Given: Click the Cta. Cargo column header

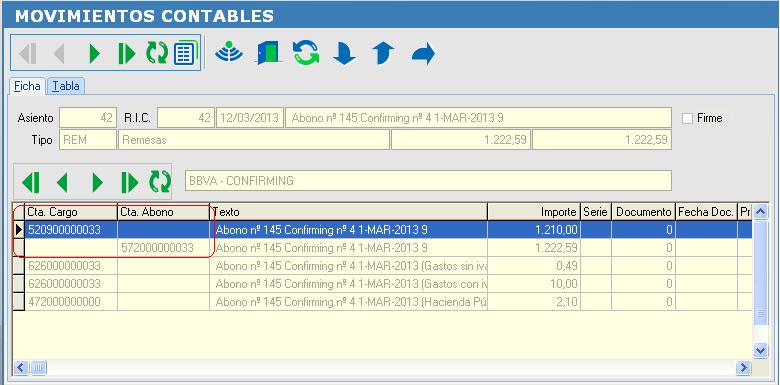Looking at the screenshot, I should click(71, 212).
